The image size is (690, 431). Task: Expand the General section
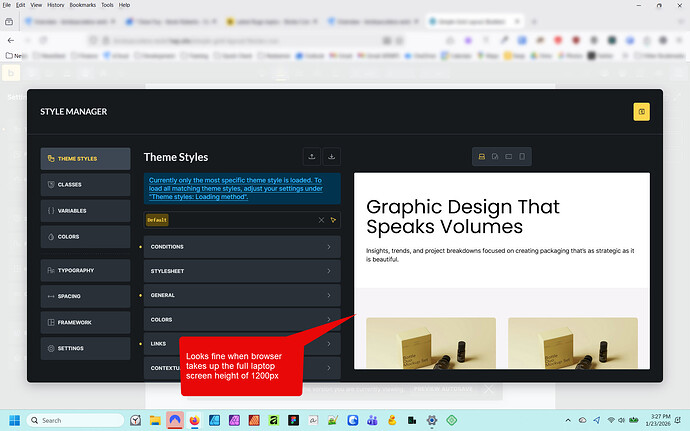[241, 295]
